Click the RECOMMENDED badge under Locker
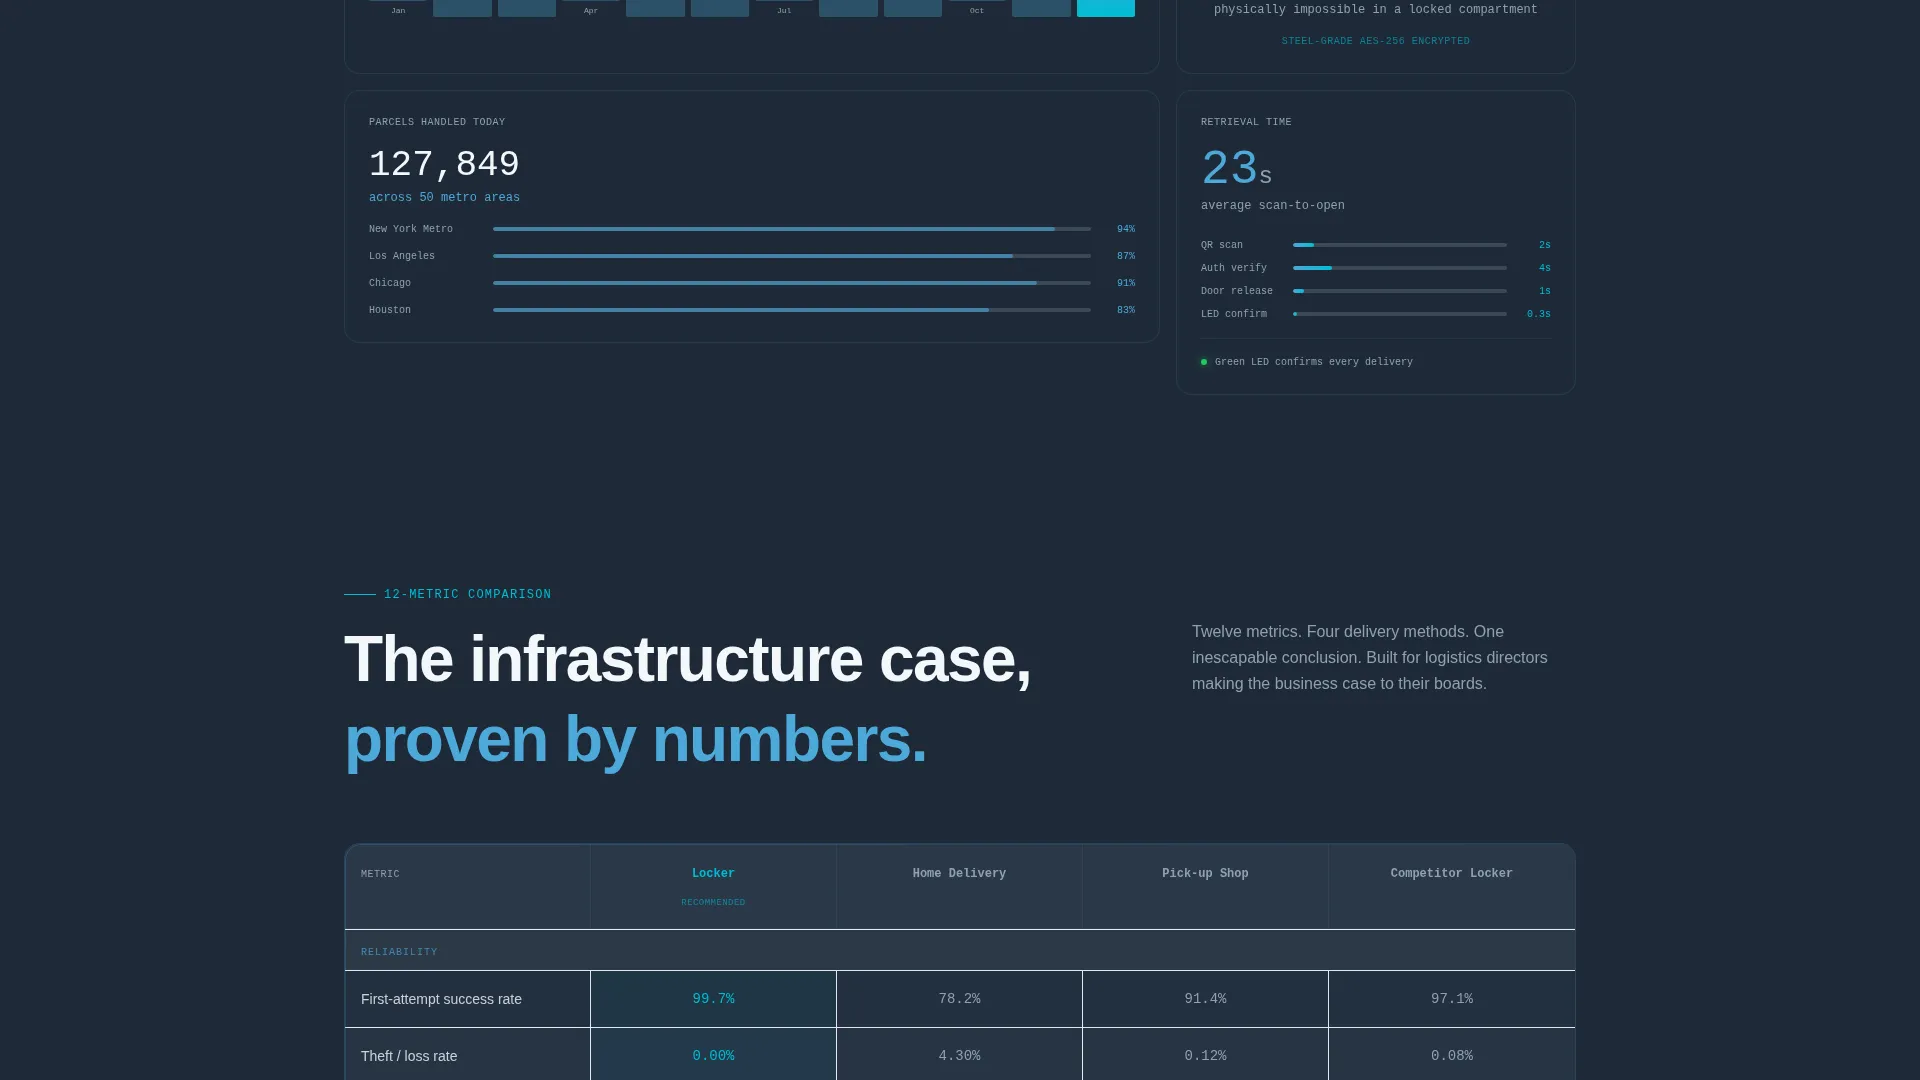Screen dimensions: 1920x1080 (713, 903)
